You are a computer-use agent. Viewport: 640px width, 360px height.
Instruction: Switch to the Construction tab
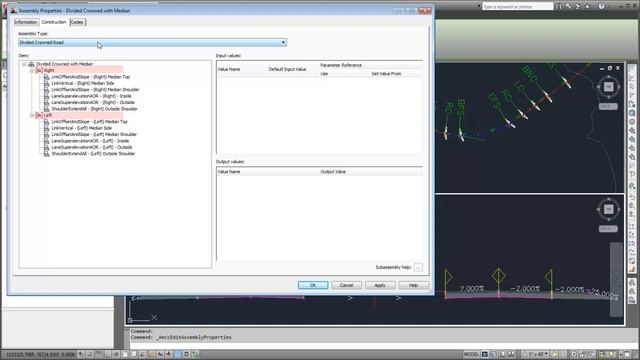tap(54, 22)
